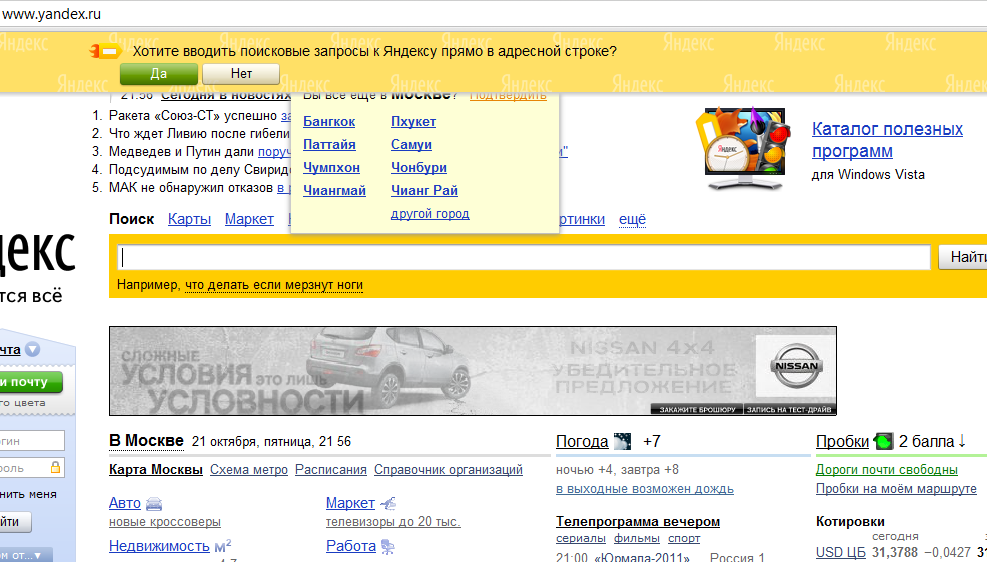Click the browser address bar with www.yandex.ru
Image resolution: width=987 pixels, height=562 pixels.
coord(494,14)
